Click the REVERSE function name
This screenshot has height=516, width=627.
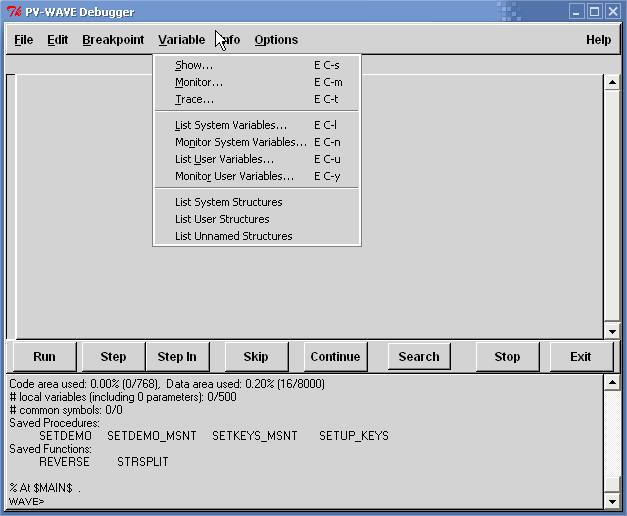pyautogui.click(x=64, y=462)
